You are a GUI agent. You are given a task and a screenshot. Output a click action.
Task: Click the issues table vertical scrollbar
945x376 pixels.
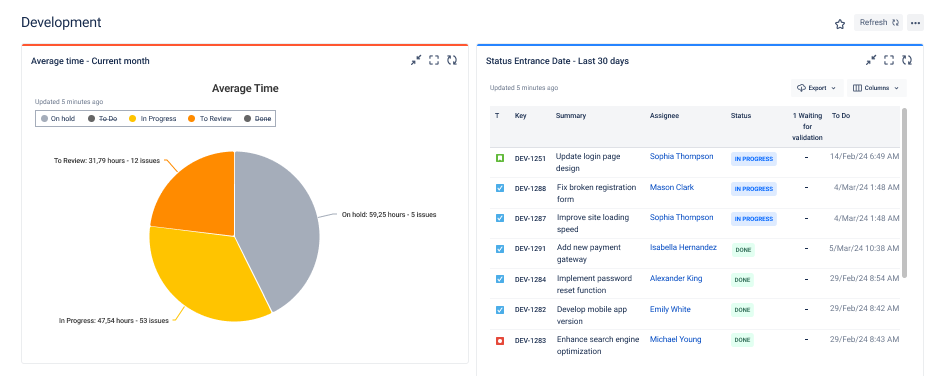coord(904,193)
